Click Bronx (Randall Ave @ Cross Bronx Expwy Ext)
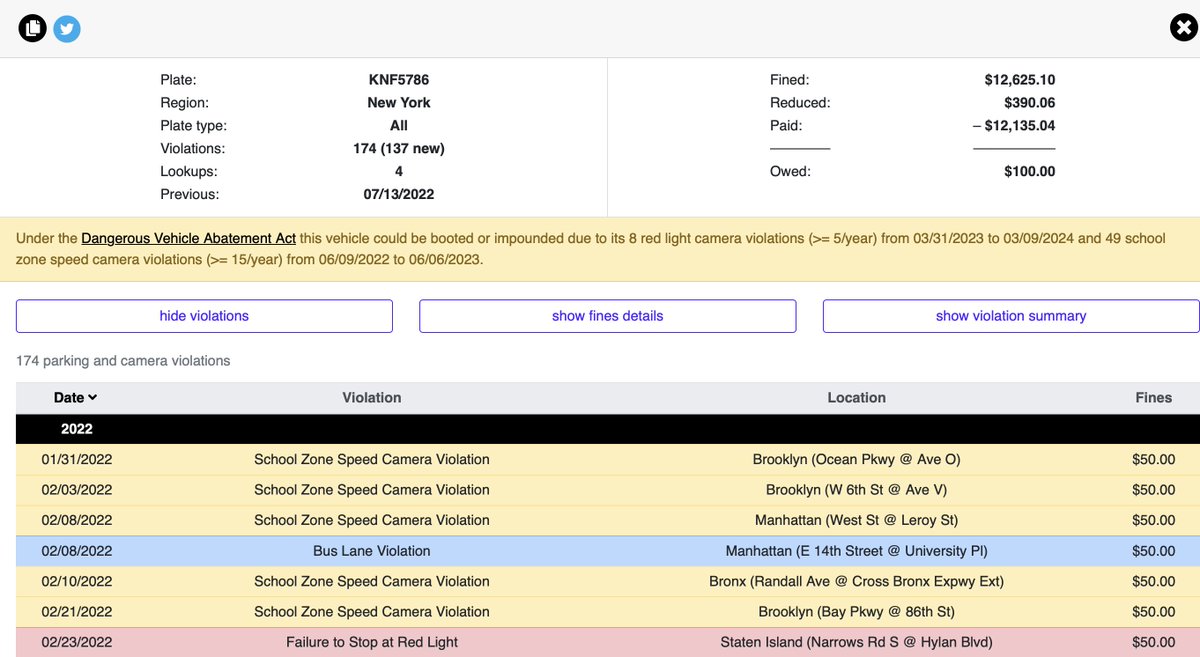Viewport: 1200px width, 657px height. (857, 581)
